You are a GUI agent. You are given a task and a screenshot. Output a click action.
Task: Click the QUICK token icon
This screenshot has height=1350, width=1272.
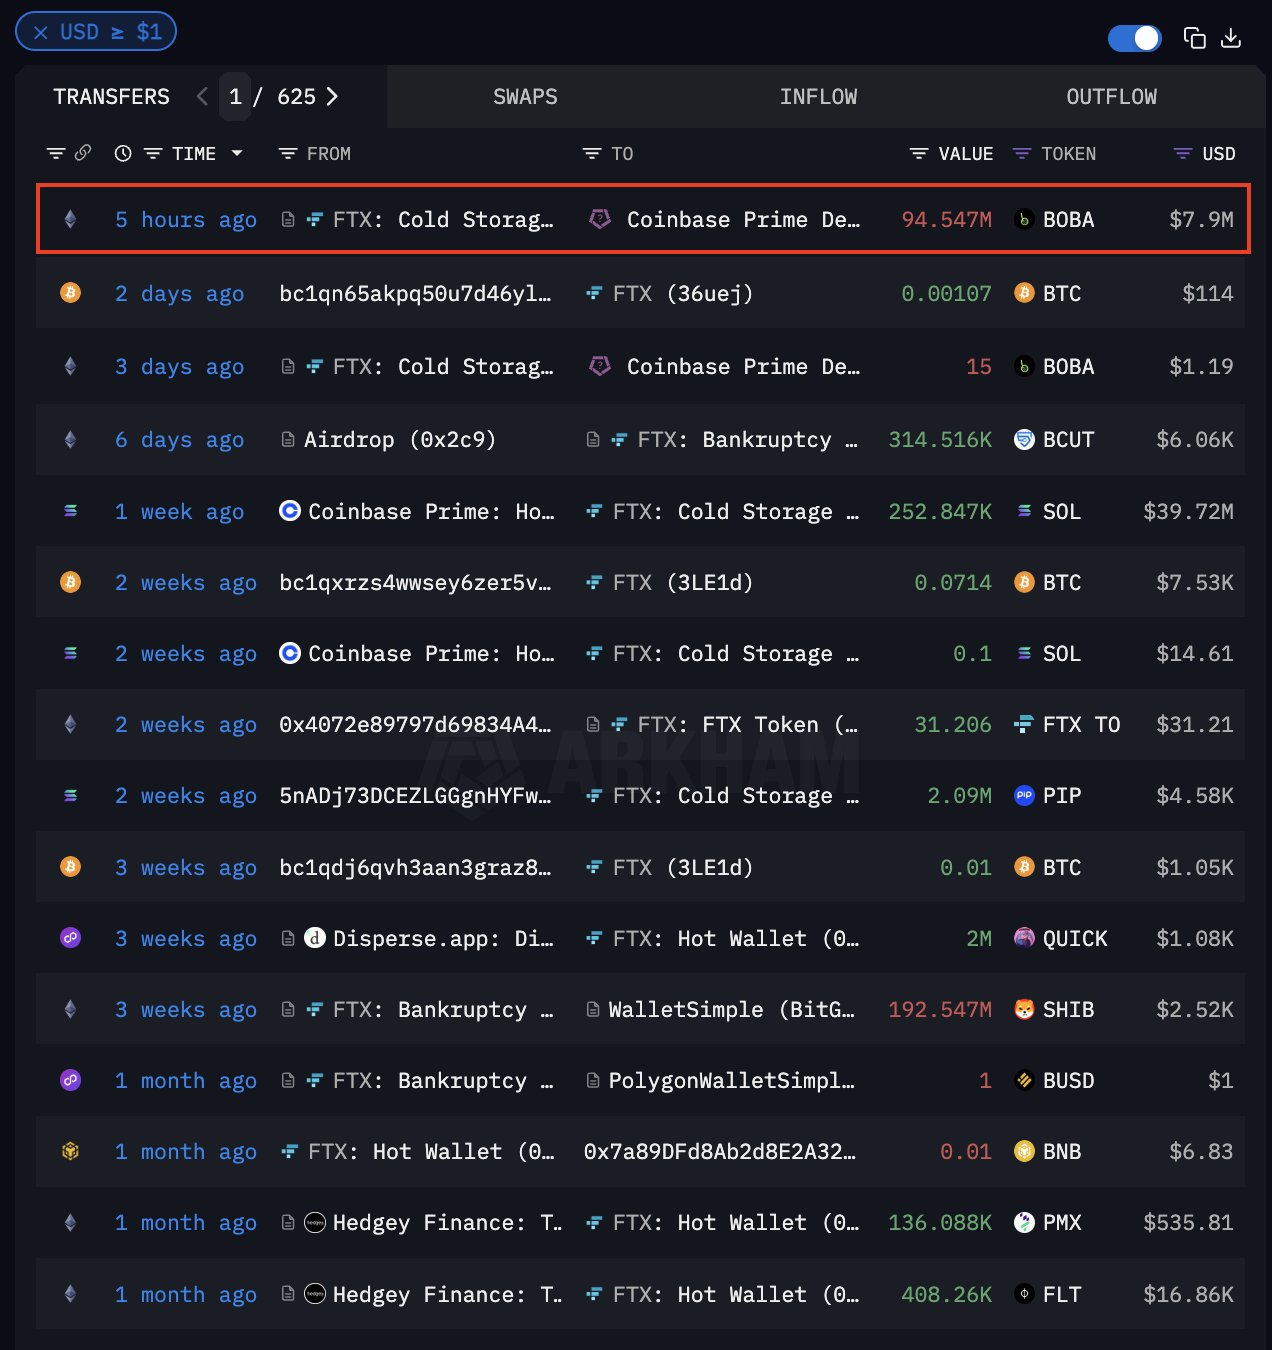1024,938
